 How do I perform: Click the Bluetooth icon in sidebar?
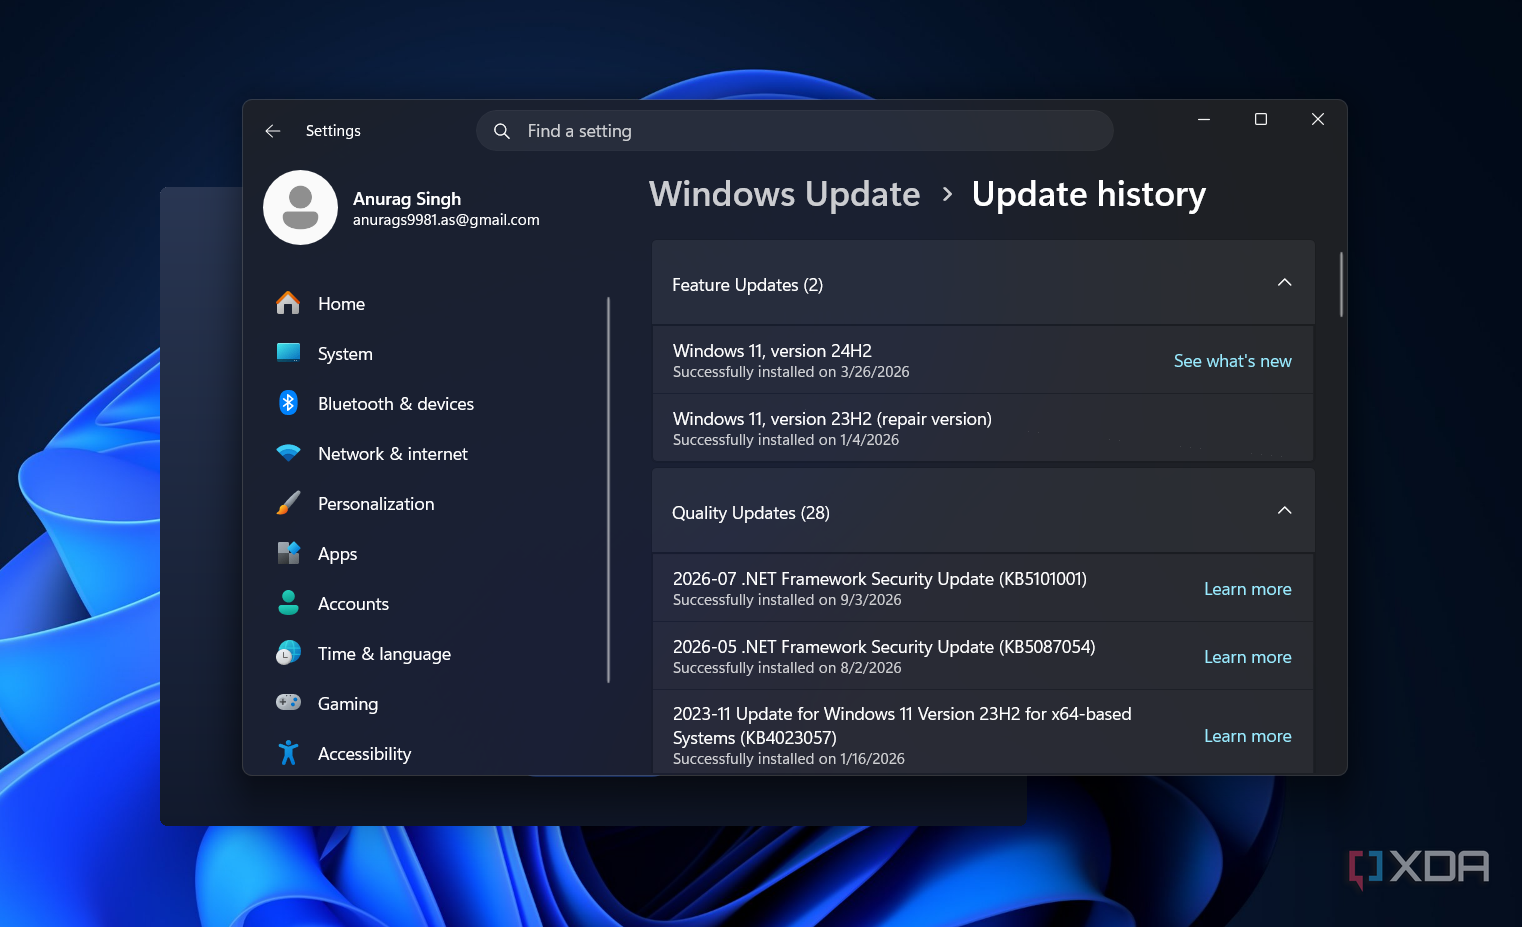[x=288, y=403]
